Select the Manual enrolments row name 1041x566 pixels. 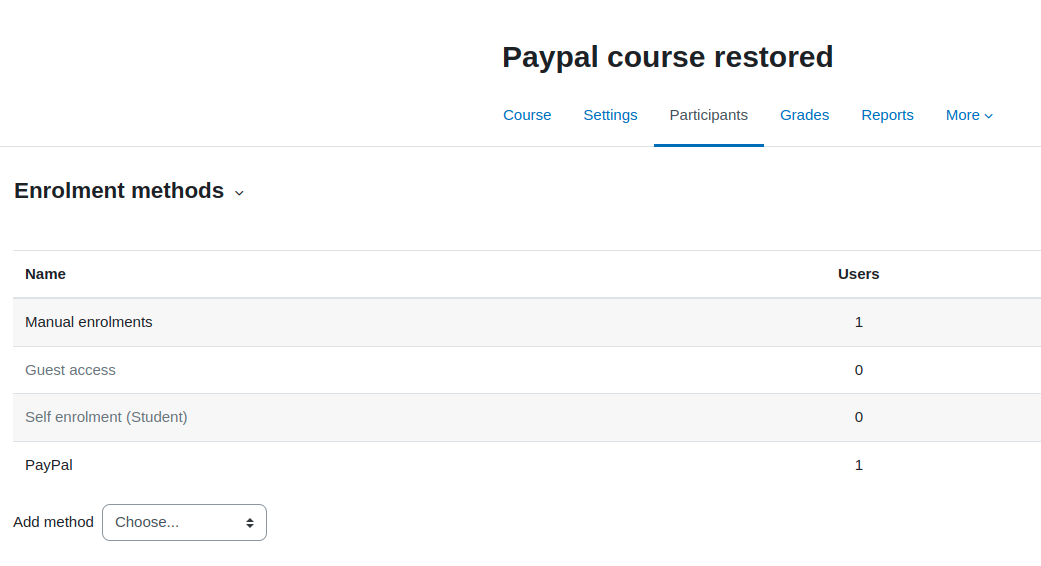[x=88, y=322]
